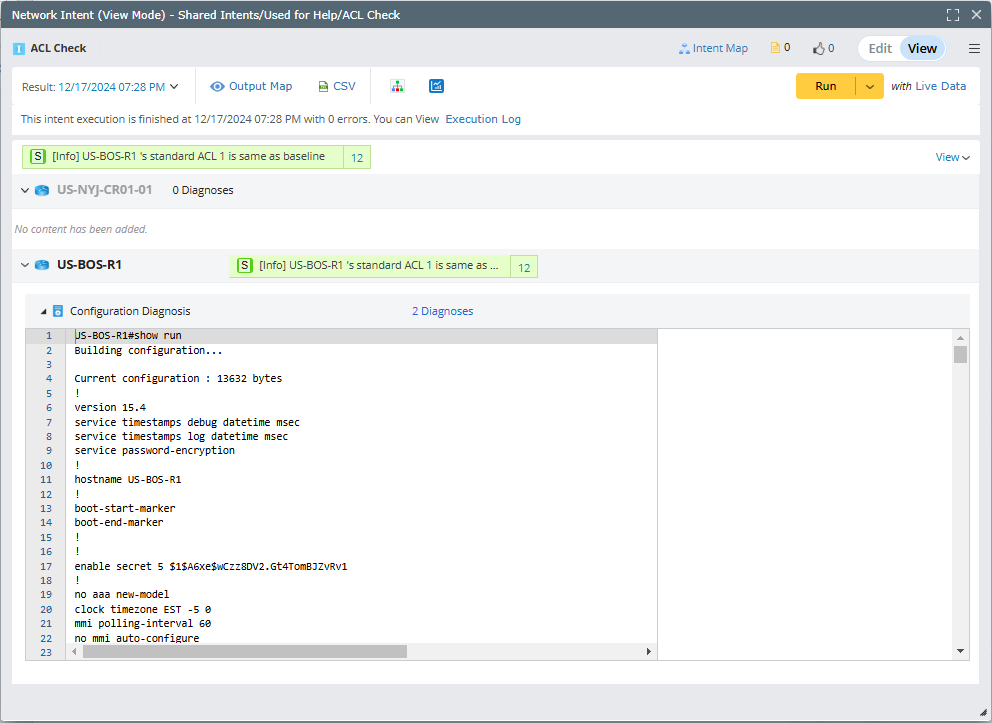992x723 pixels.
Task: Open the hamburger menu icon
Action: point(974,48)
